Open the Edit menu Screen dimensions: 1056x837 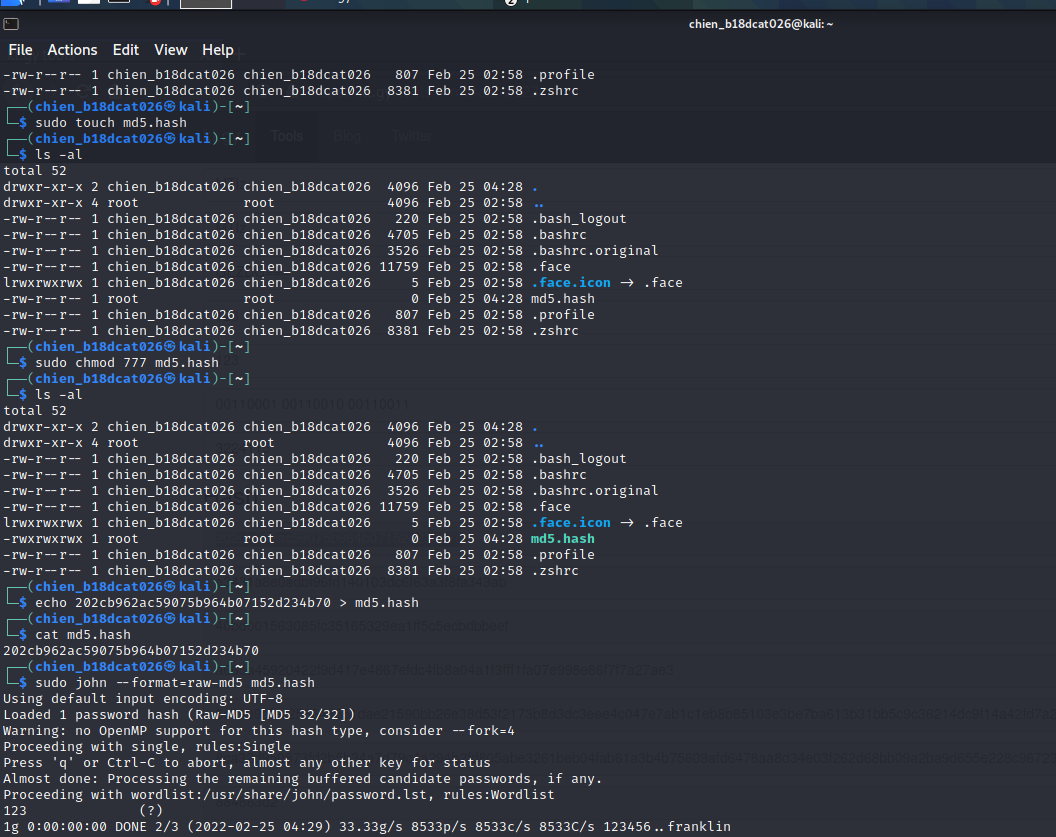pos(126,50)
